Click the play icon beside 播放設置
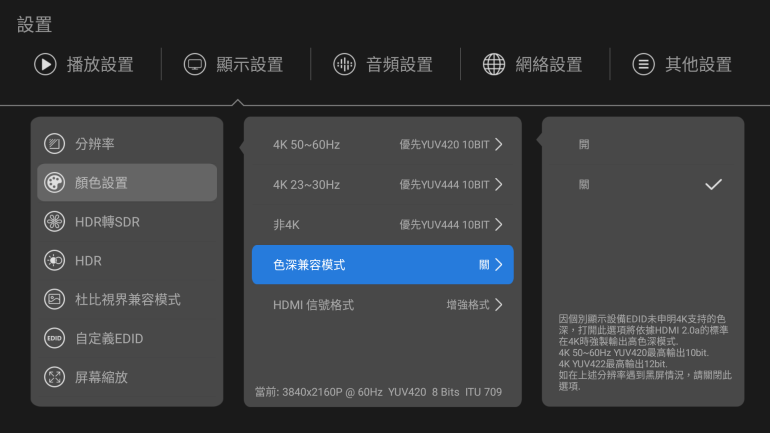 (45, 64)
